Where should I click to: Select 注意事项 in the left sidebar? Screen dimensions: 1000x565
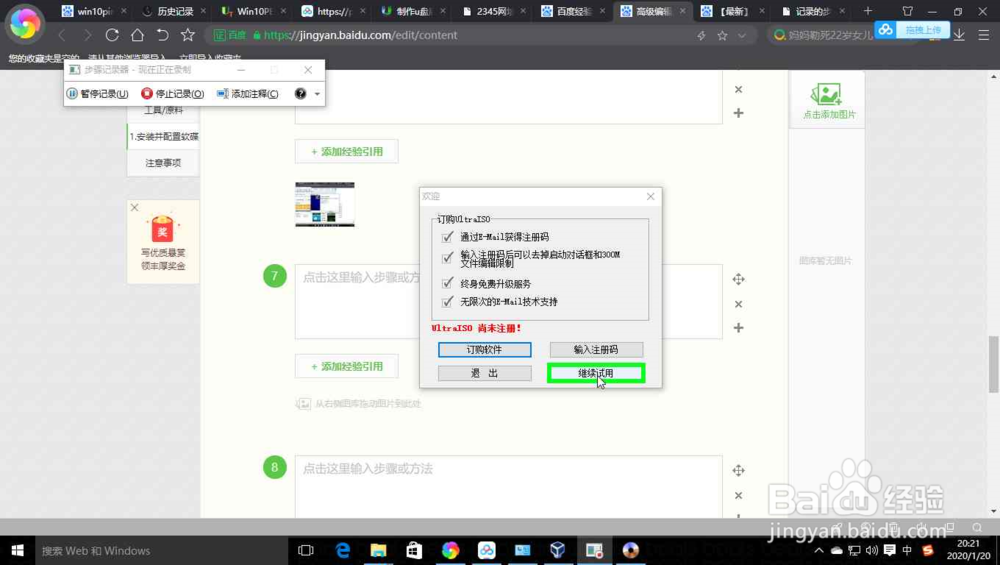point(163,163)
